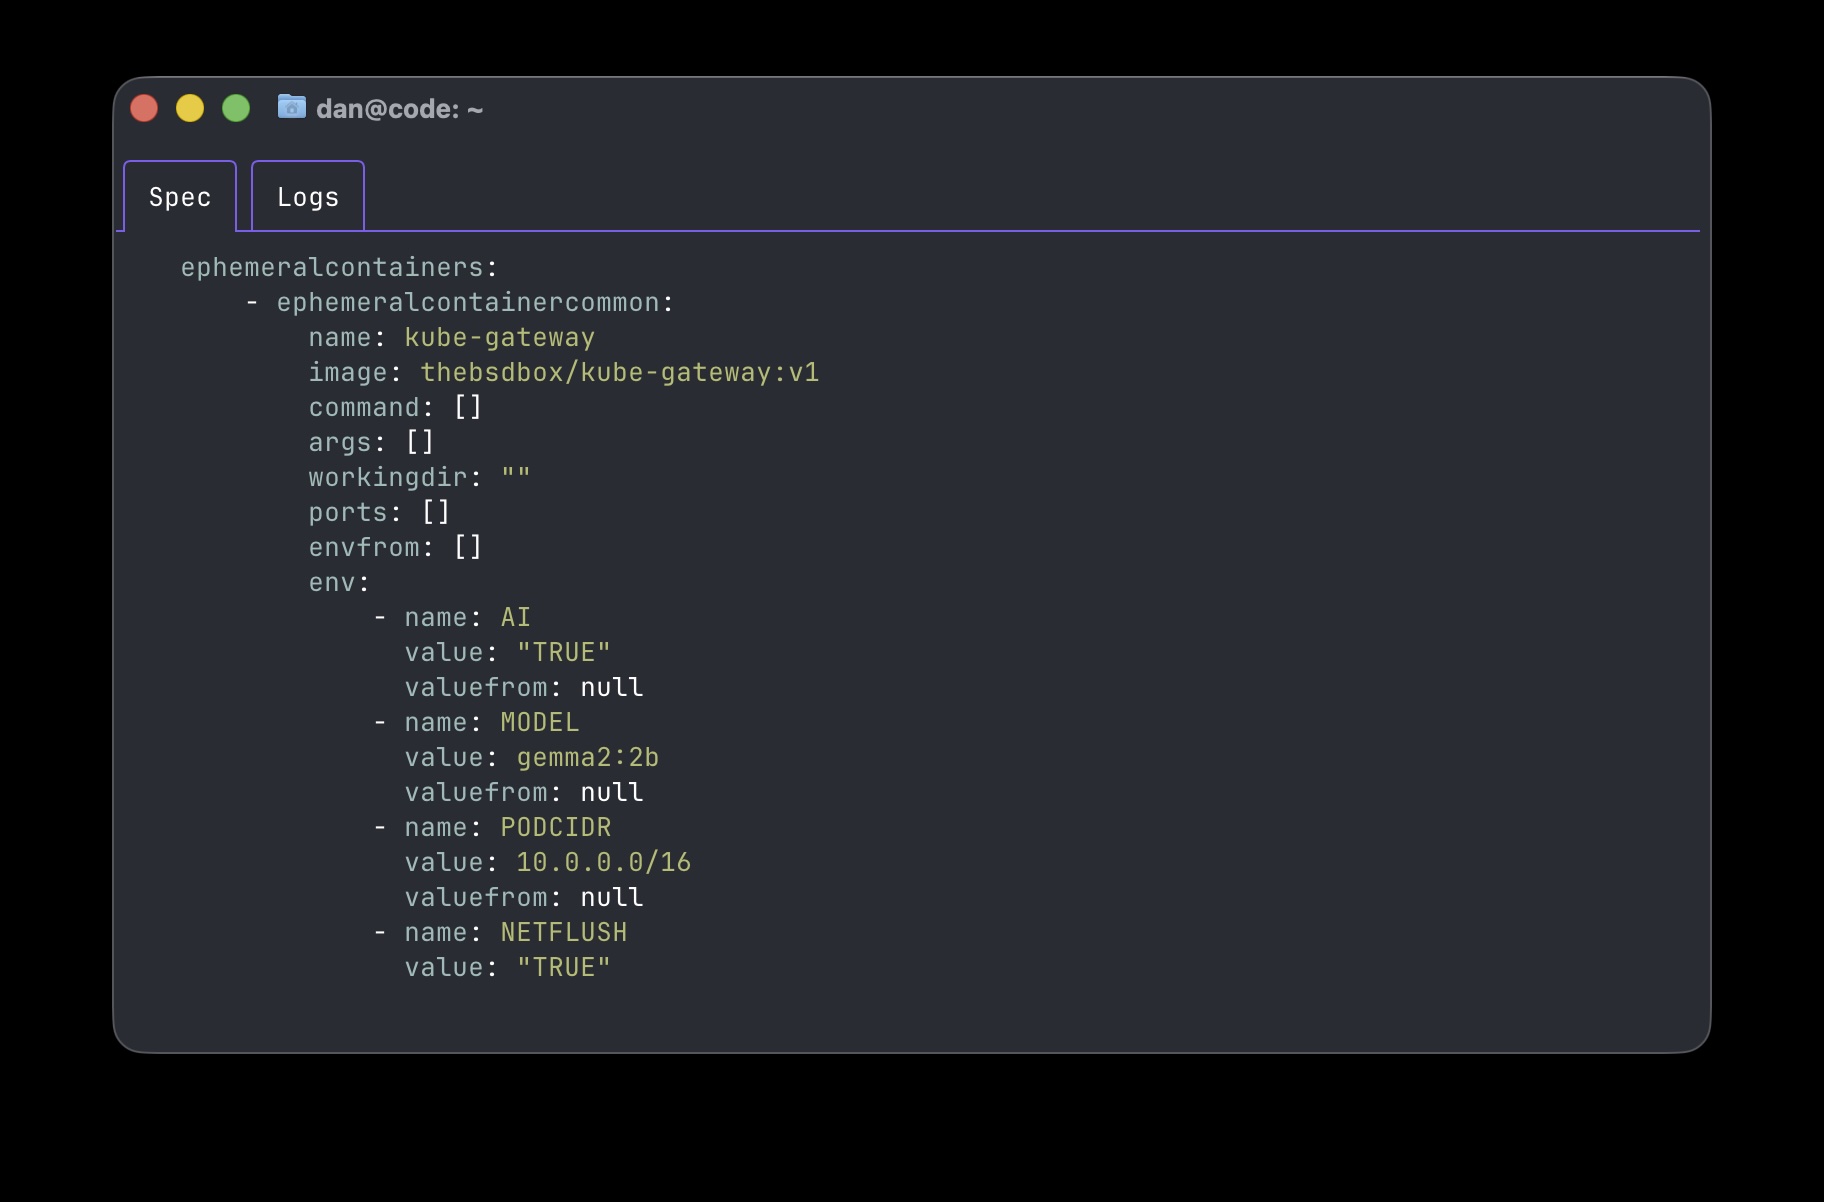Click the yellow minimize window button
The height and width of the screenshot is (1202, 1824).
[x=190, y=108]
